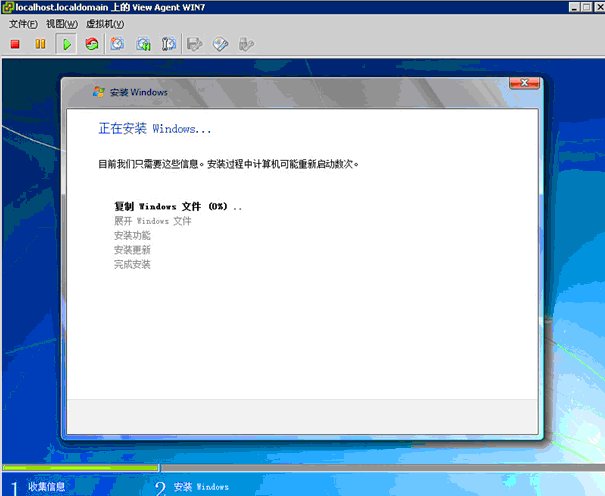Screen dimensions: 605x496
Task: Click the 安装 Windows stage 2 label
Action: tap(201, 487)
